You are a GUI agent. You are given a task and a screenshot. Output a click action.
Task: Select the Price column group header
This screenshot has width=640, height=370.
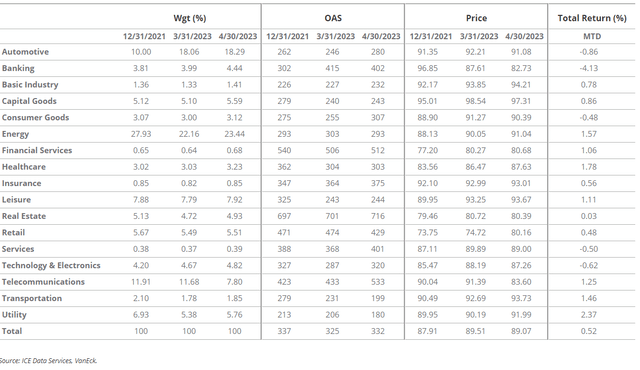point(476,18)
